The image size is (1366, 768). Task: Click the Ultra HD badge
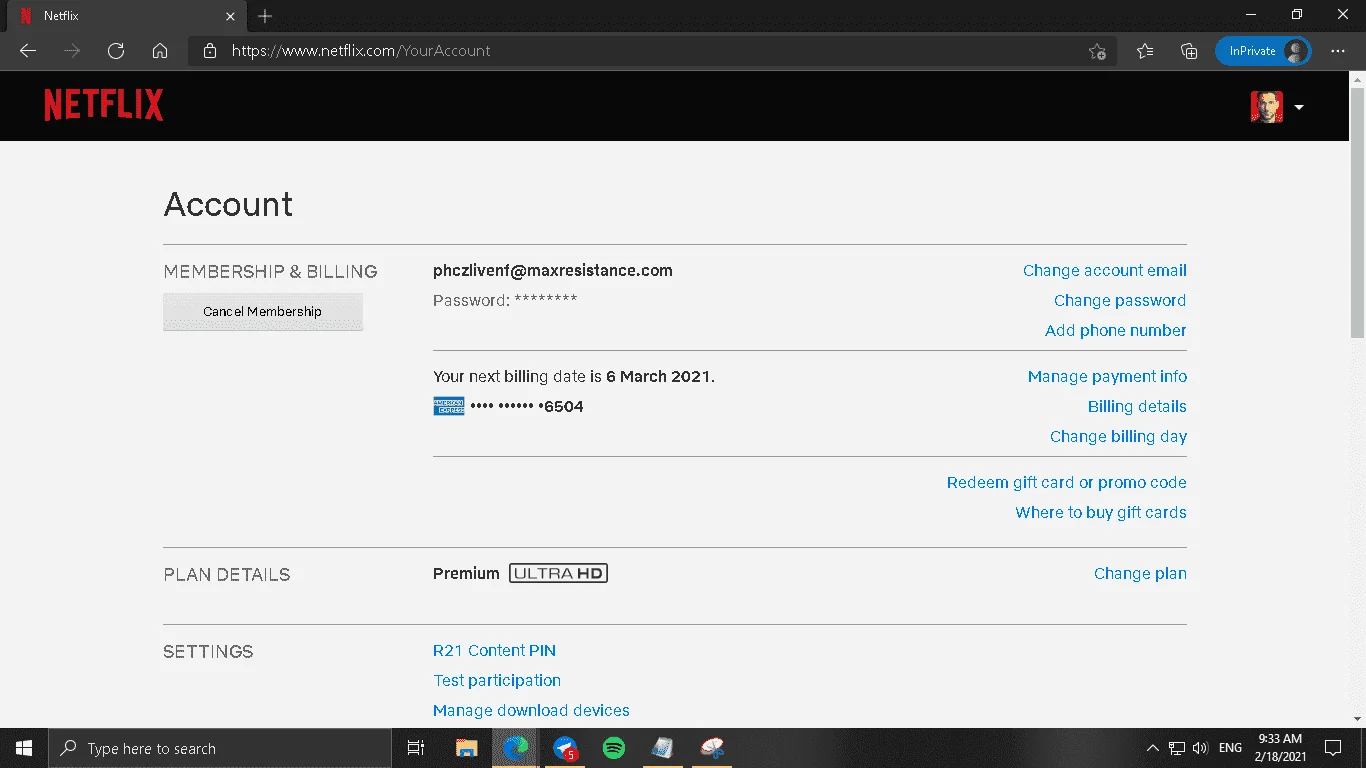point(558,573)
